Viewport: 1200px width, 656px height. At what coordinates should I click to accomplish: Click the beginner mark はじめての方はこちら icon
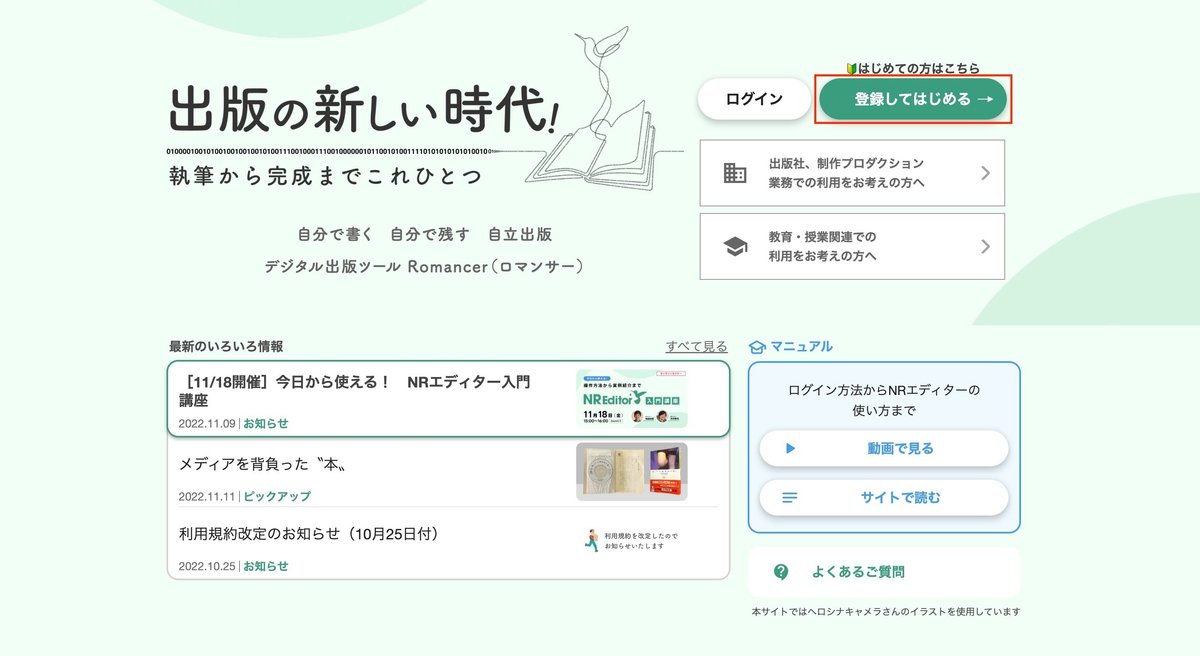851,69
